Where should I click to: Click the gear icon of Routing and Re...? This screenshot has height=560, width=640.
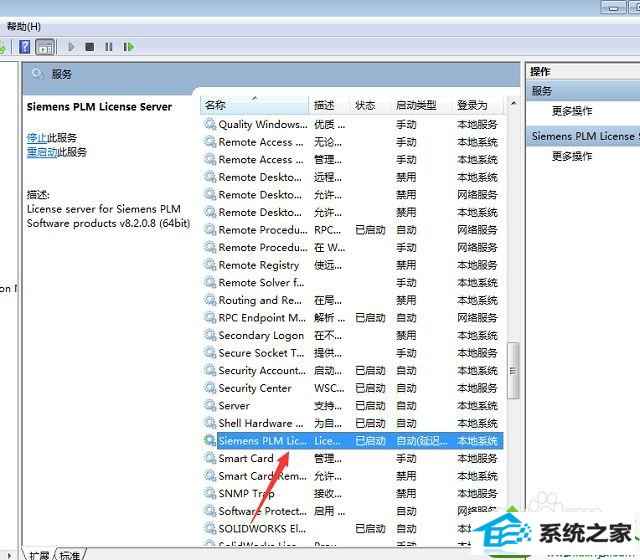210,300
